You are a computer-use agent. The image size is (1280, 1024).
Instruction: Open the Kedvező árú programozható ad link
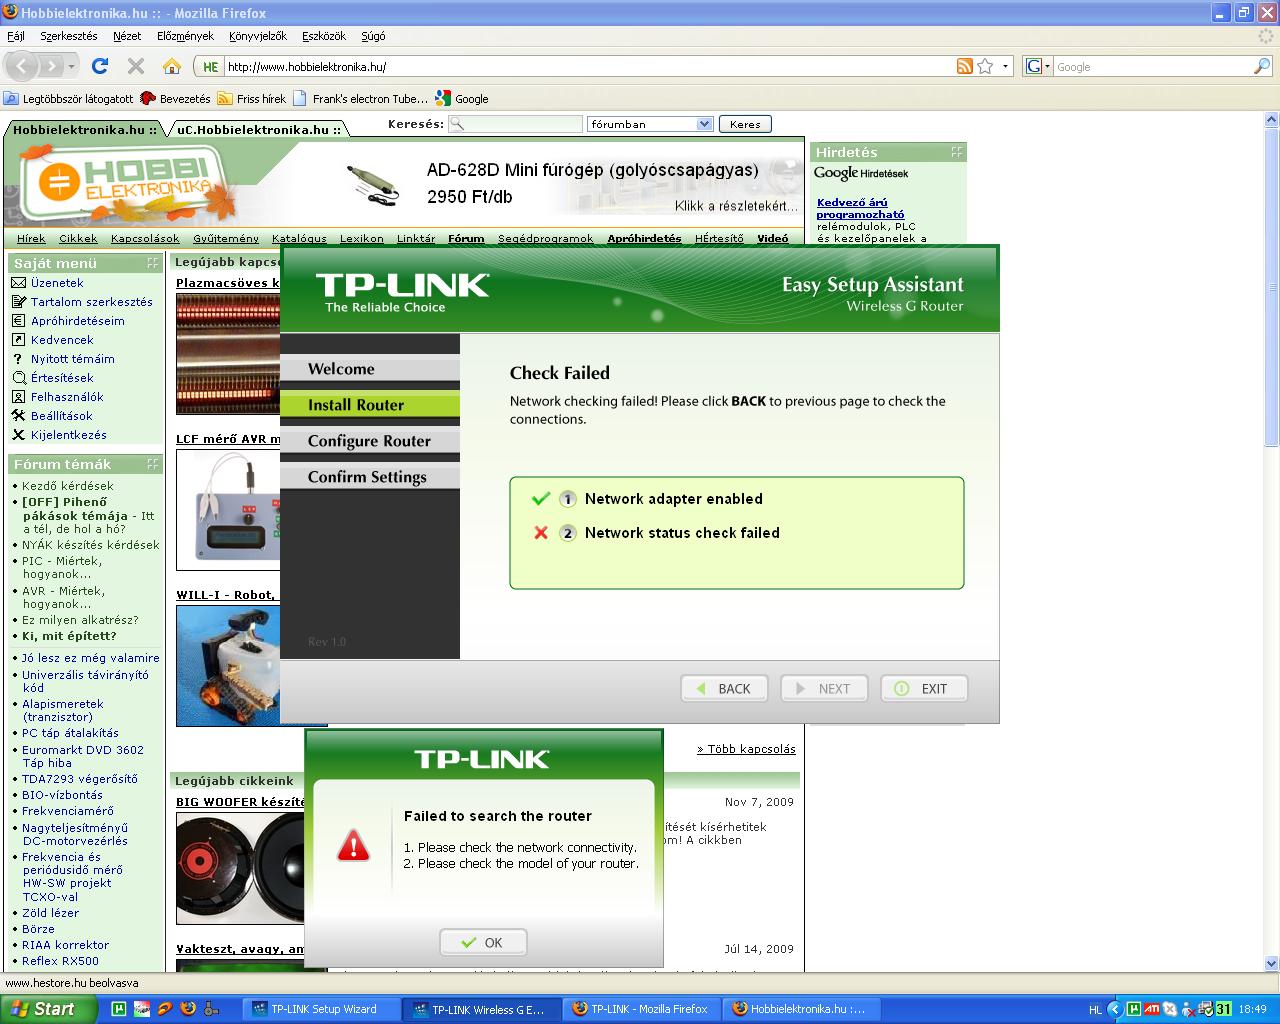point(860,208)
